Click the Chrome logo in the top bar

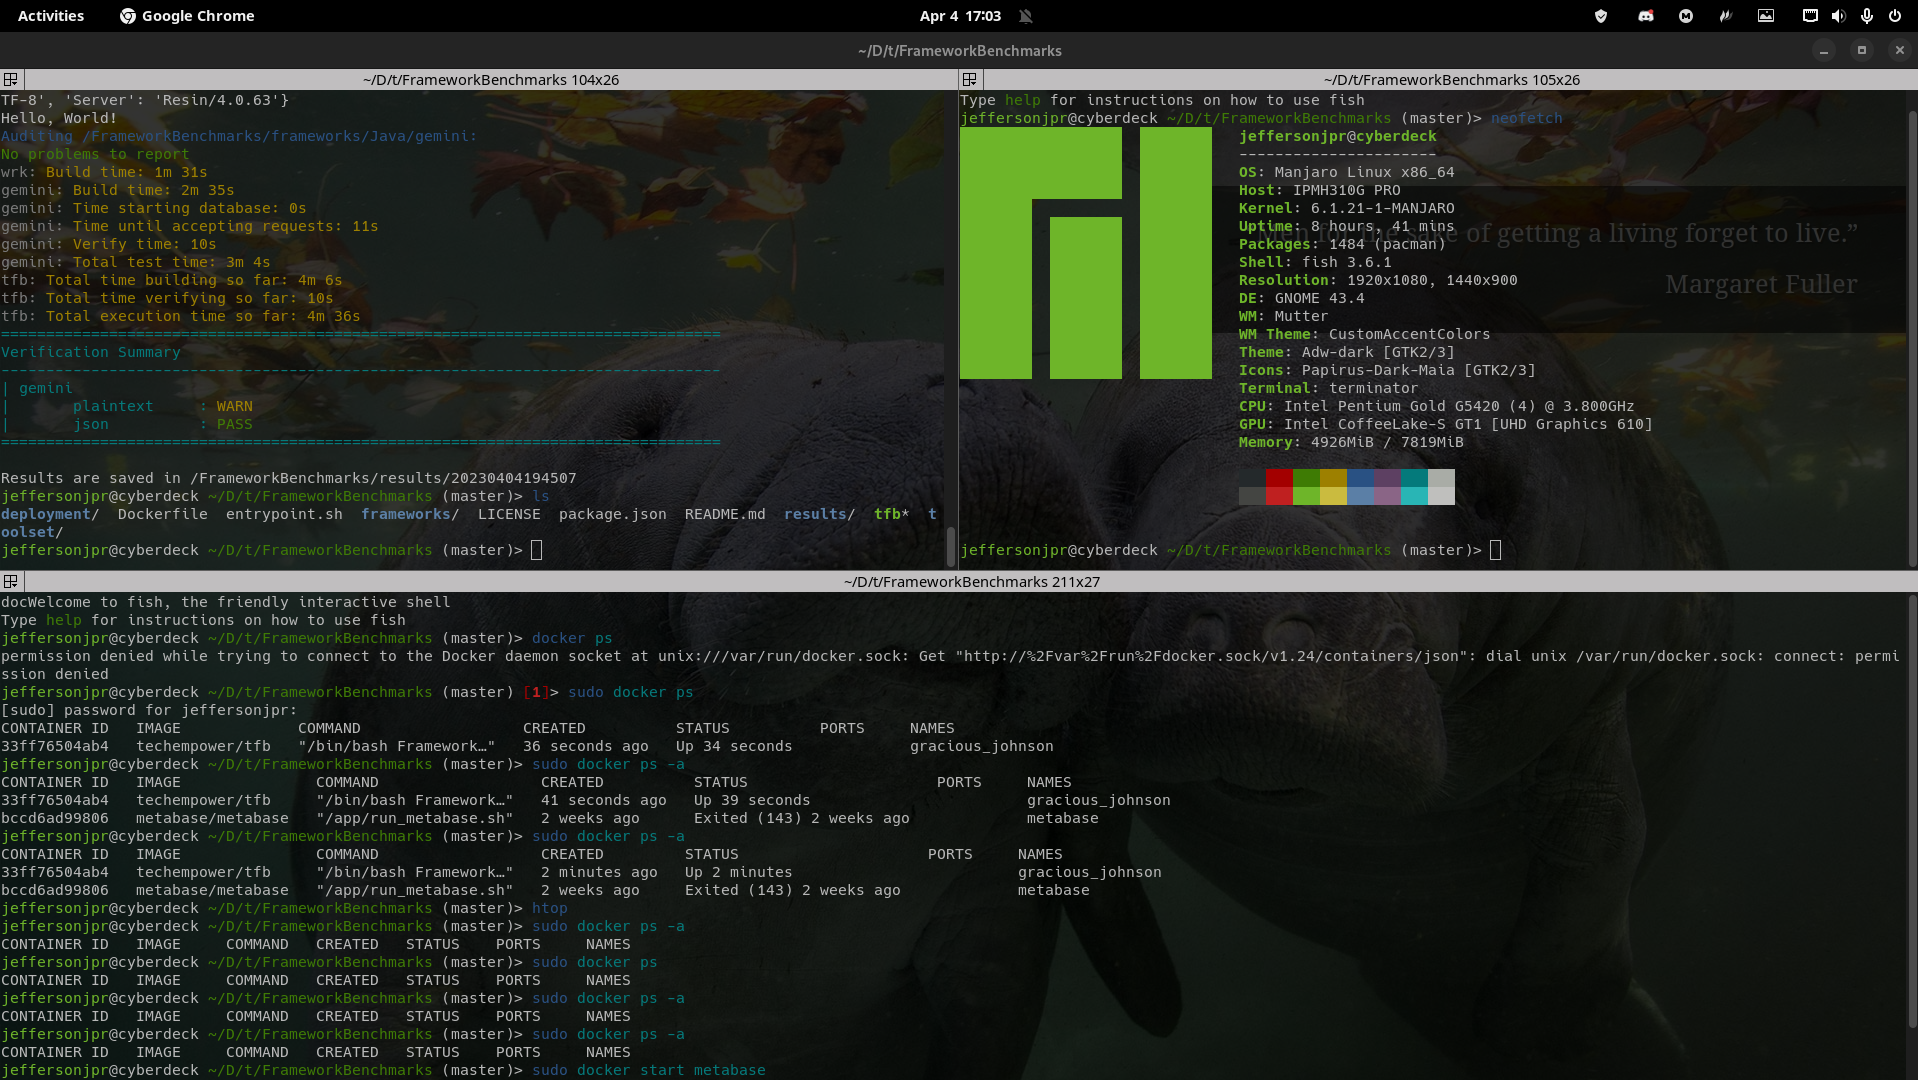coord(128,16)
